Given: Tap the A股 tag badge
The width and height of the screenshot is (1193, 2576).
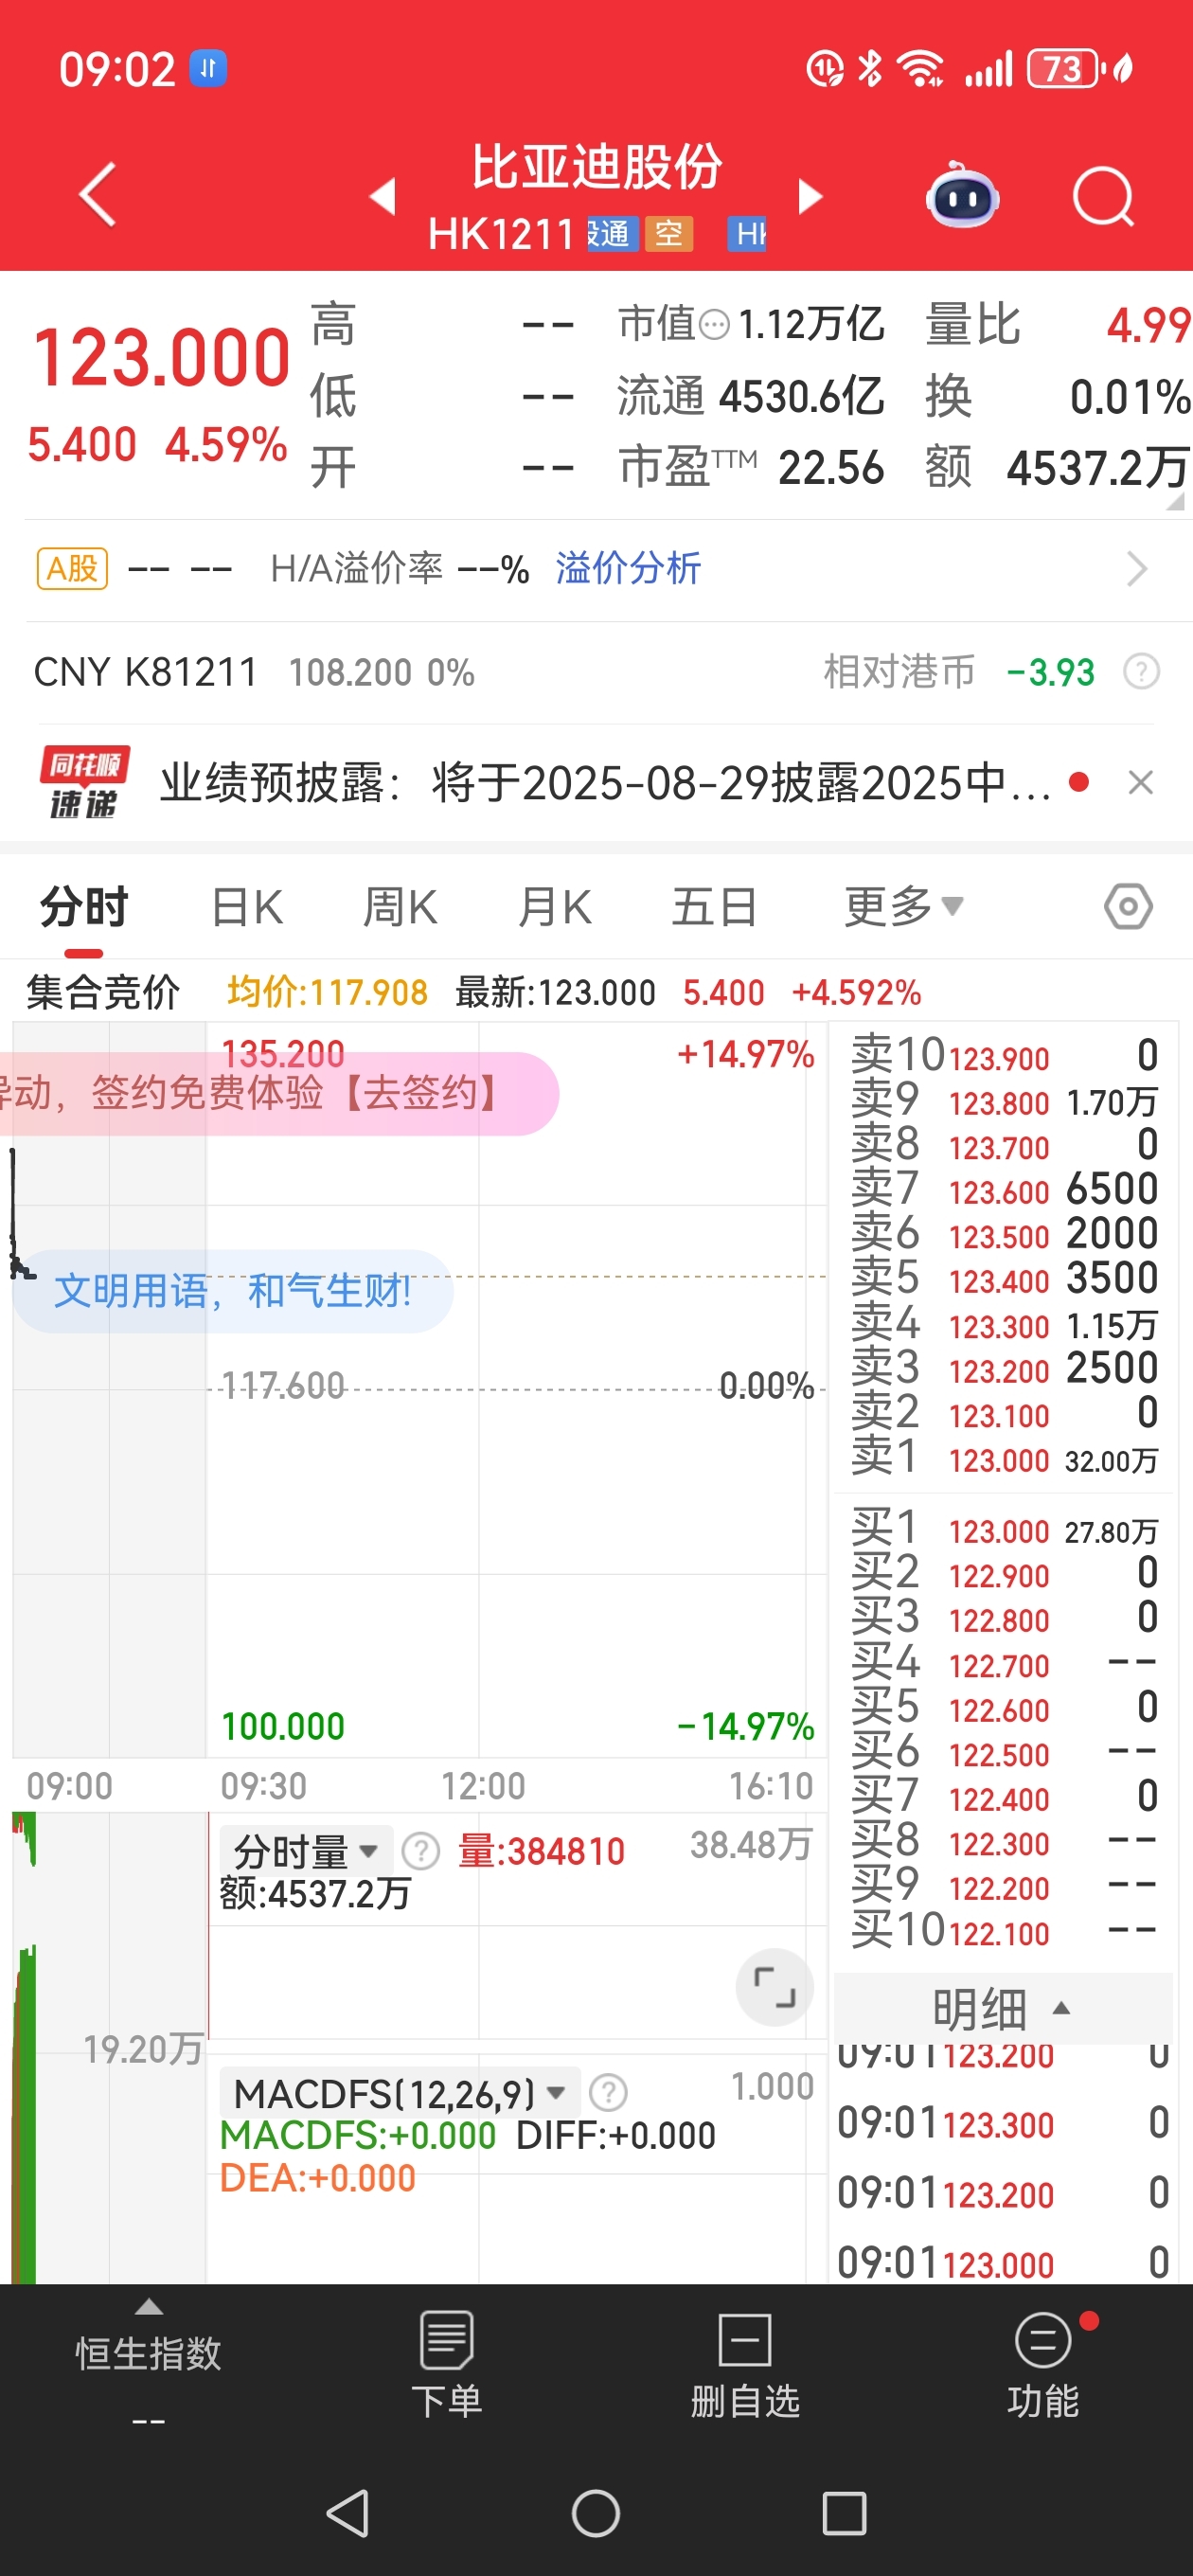Looking at the screenshot, I should [72, 569].
